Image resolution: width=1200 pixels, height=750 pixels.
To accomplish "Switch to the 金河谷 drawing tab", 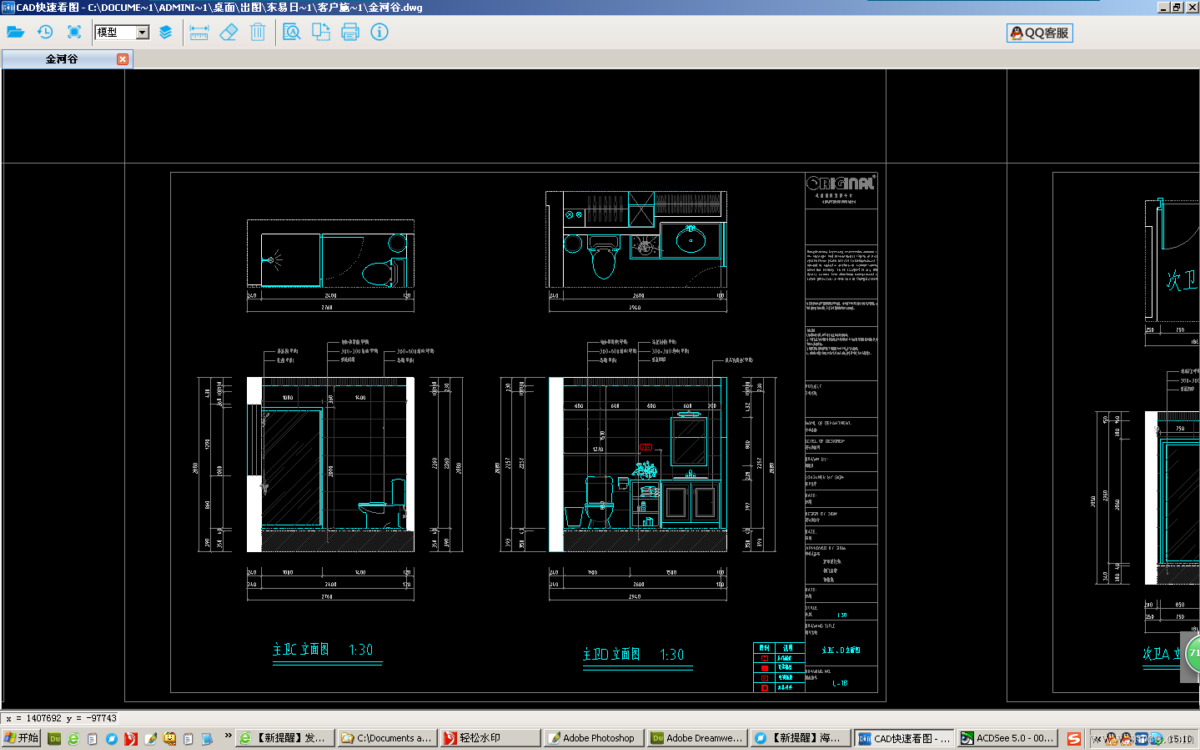I will [61, 59].
